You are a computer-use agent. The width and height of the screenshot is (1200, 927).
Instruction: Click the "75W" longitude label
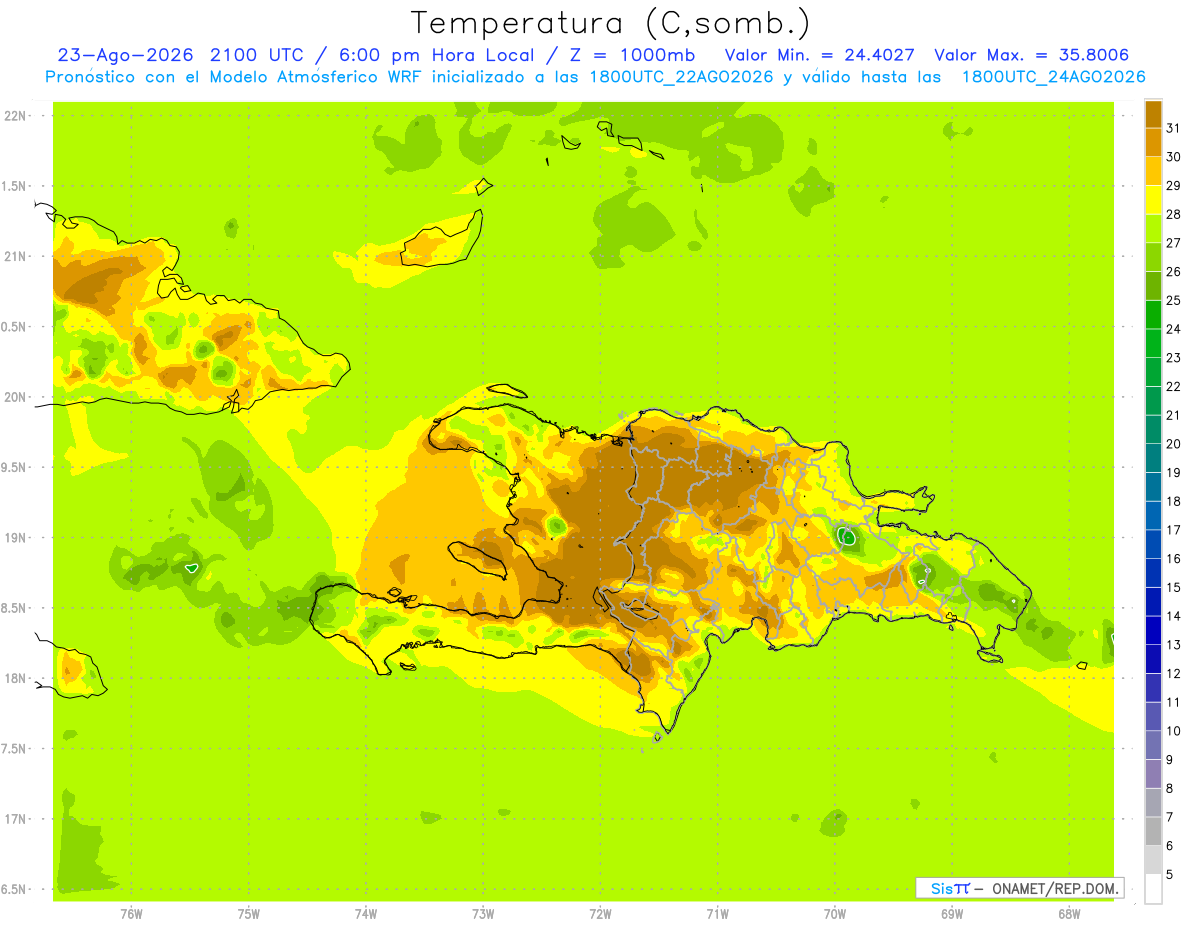pos(248,914)
